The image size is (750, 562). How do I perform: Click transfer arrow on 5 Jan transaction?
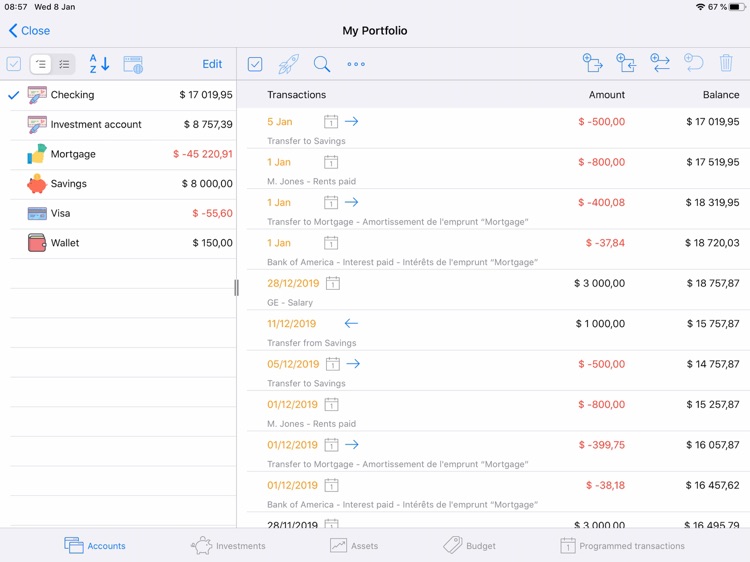[x=352, y=121]
